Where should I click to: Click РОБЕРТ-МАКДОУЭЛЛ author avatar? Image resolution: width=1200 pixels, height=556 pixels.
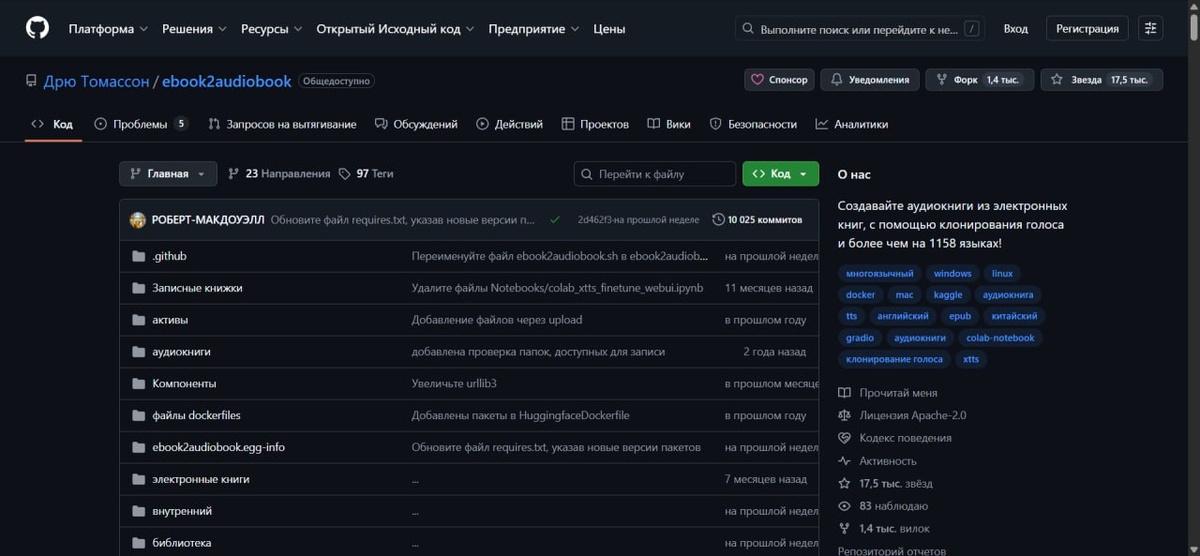tap(138, 220)
